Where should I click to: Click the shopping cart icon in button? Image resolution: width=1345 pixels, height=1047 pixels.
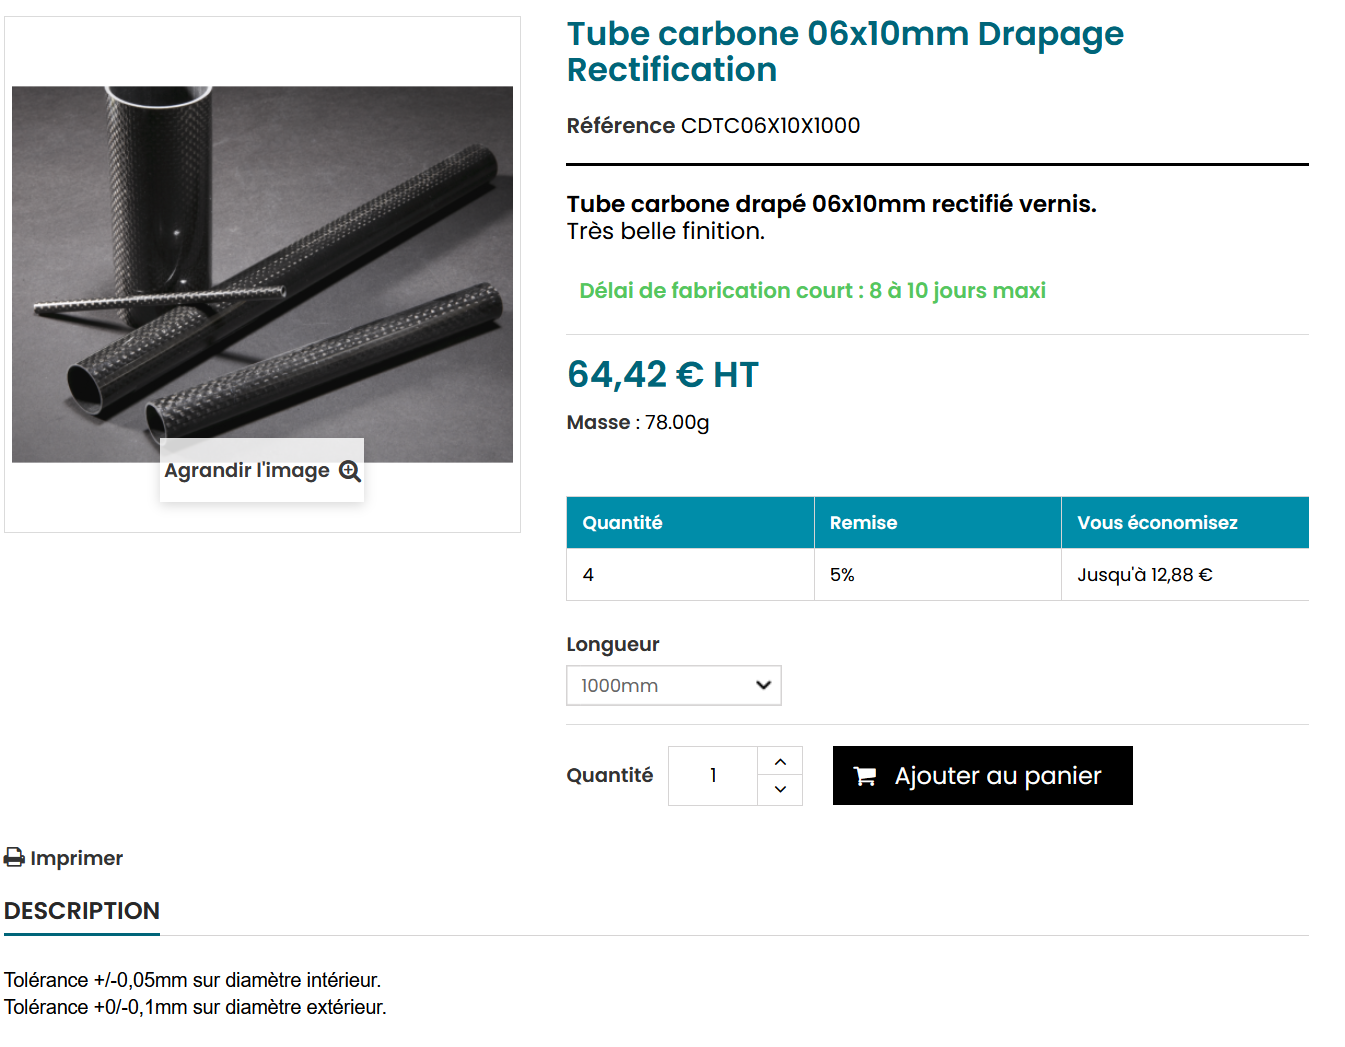[x=865, y=776]
